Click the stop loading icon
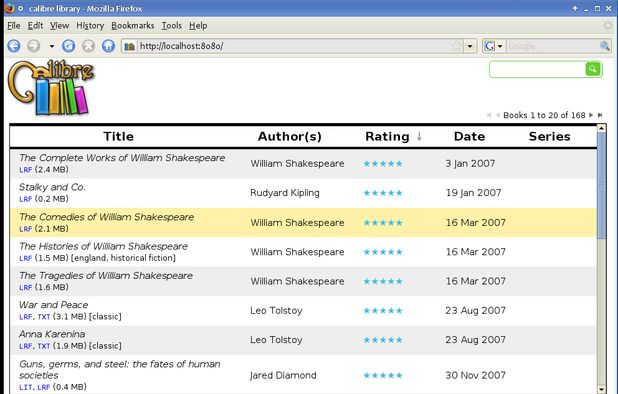Screen dimensions: 618x394 tap(88, 46)
